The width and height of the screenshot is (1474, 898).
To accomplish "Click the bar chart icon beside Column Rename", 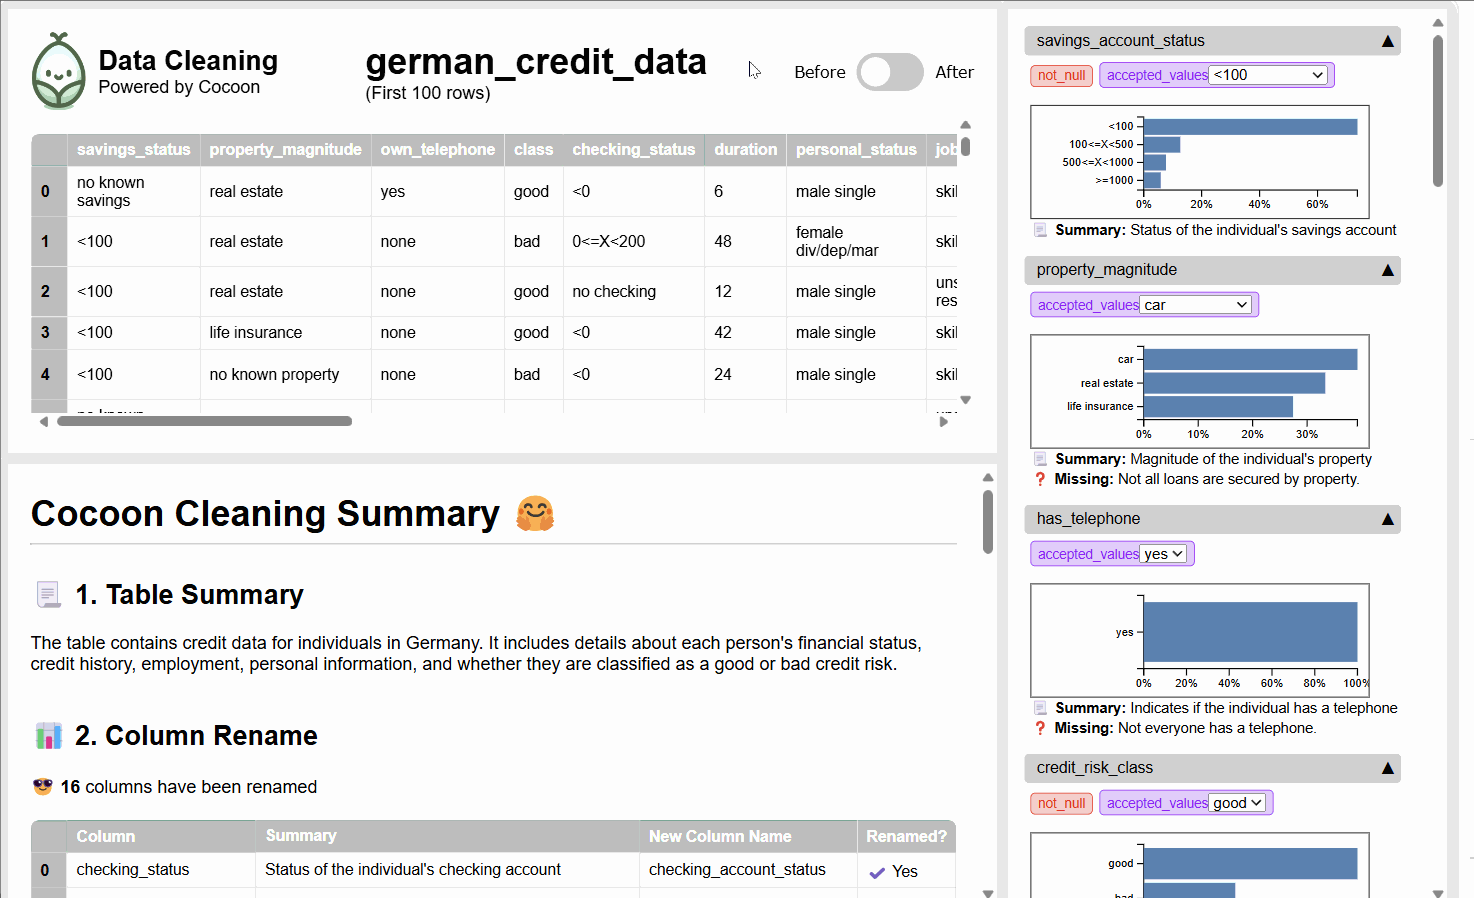I will pyautogui.click(x=48, y=736).
